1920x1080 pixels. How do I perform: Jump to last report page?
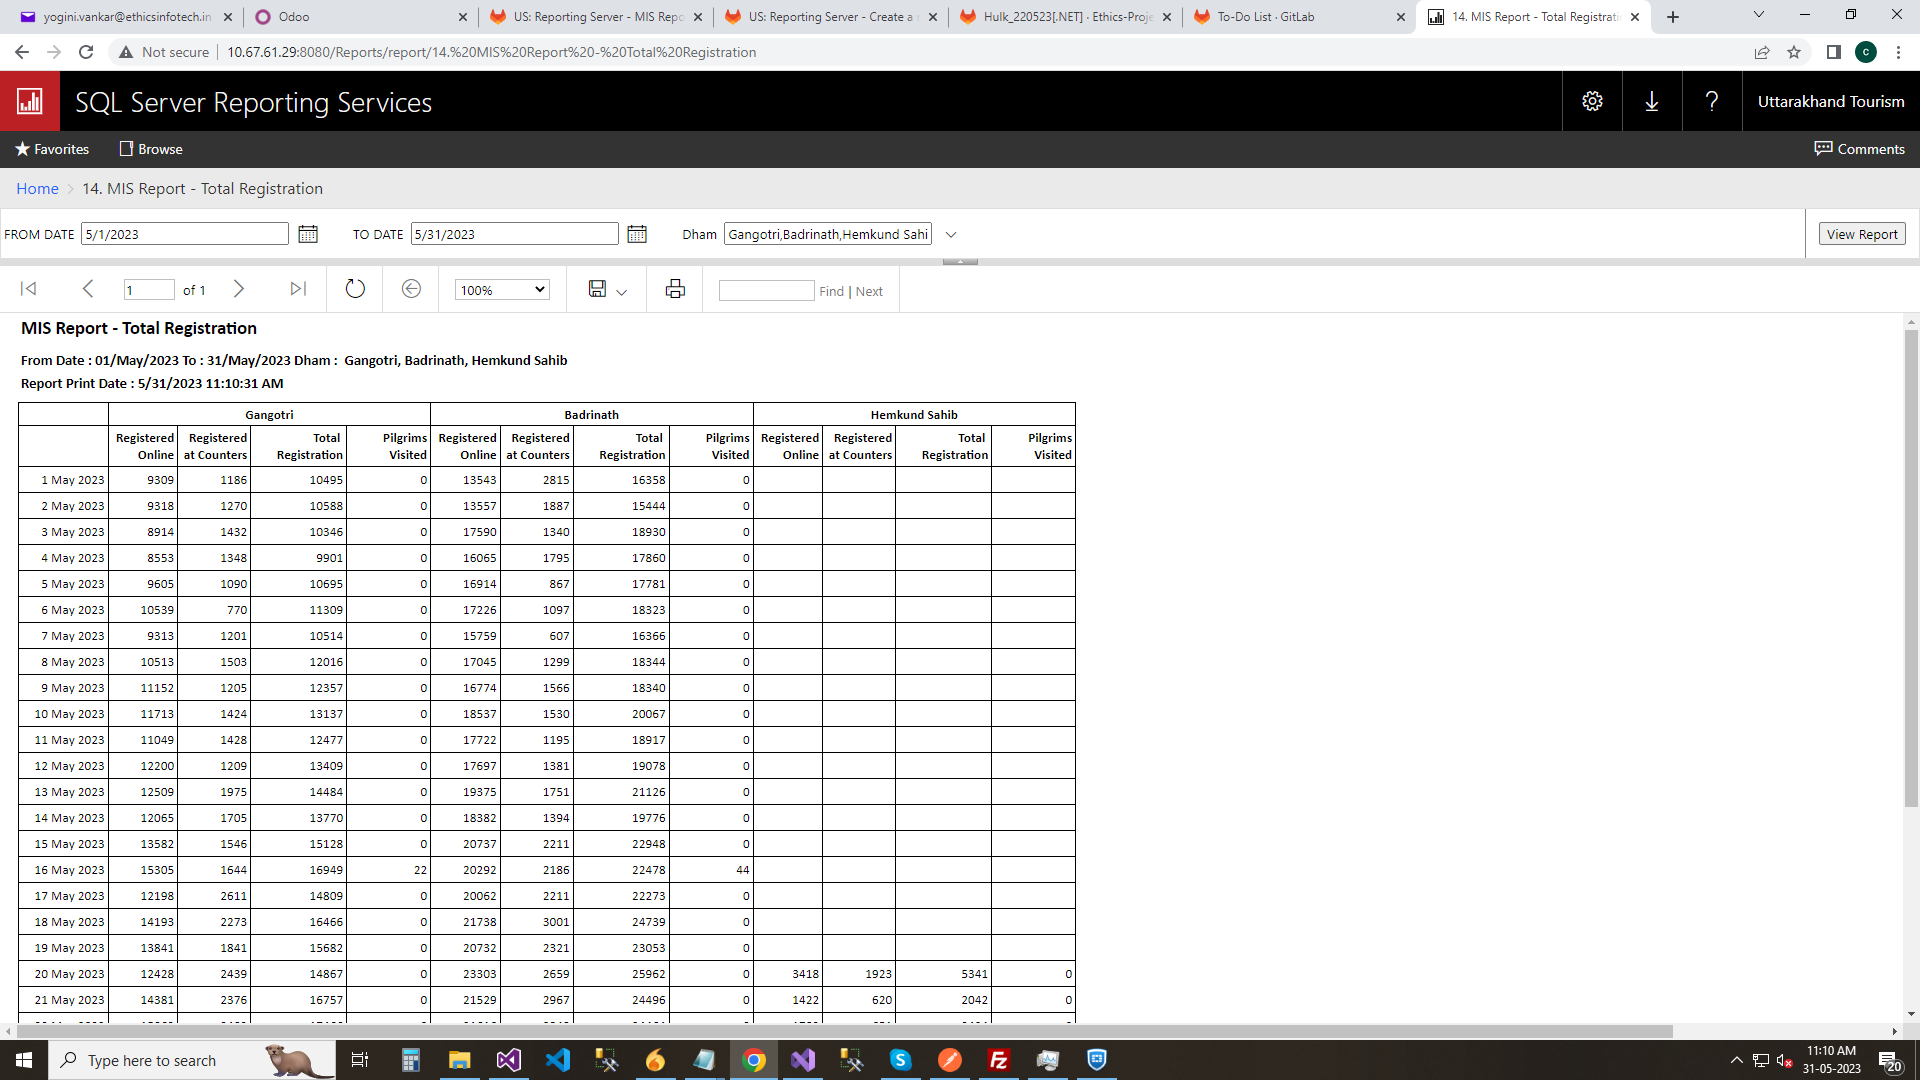298,289
